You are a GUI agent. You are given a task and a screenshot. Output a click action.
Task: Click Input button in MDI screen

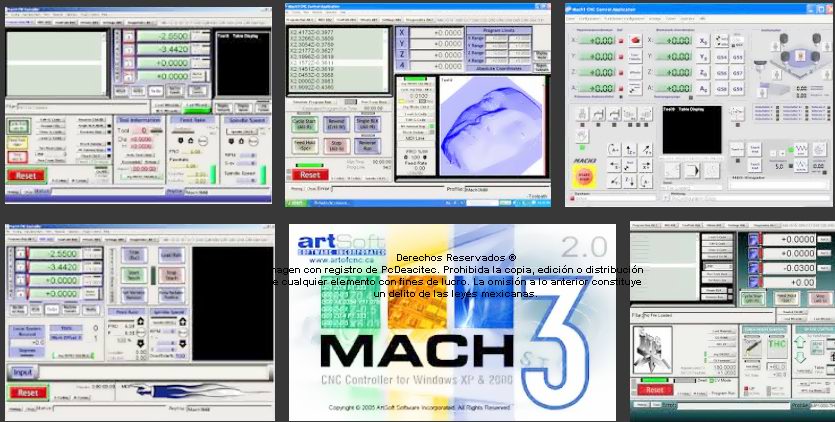click(22, 372)
